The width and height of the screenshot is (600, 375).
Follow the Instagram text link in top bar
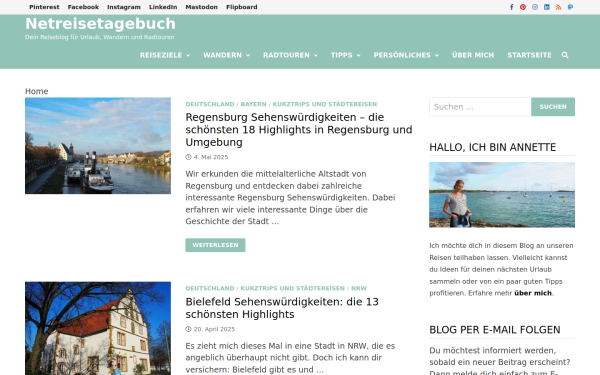pos(124,7)
